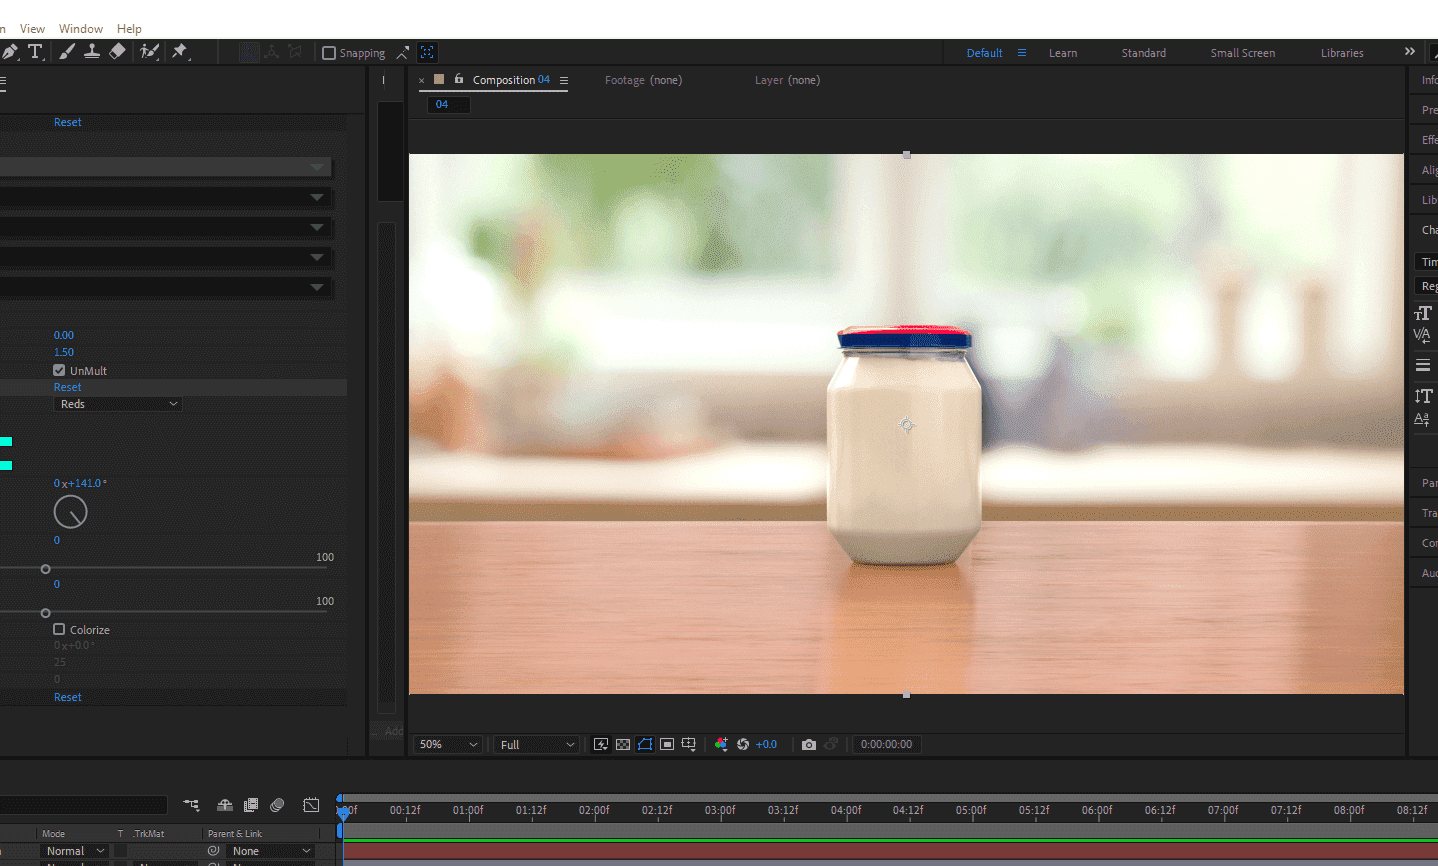Click the Take Snapshot camera icon
This screenshot has width=1438, height=866.
click(x=809, y=745)
